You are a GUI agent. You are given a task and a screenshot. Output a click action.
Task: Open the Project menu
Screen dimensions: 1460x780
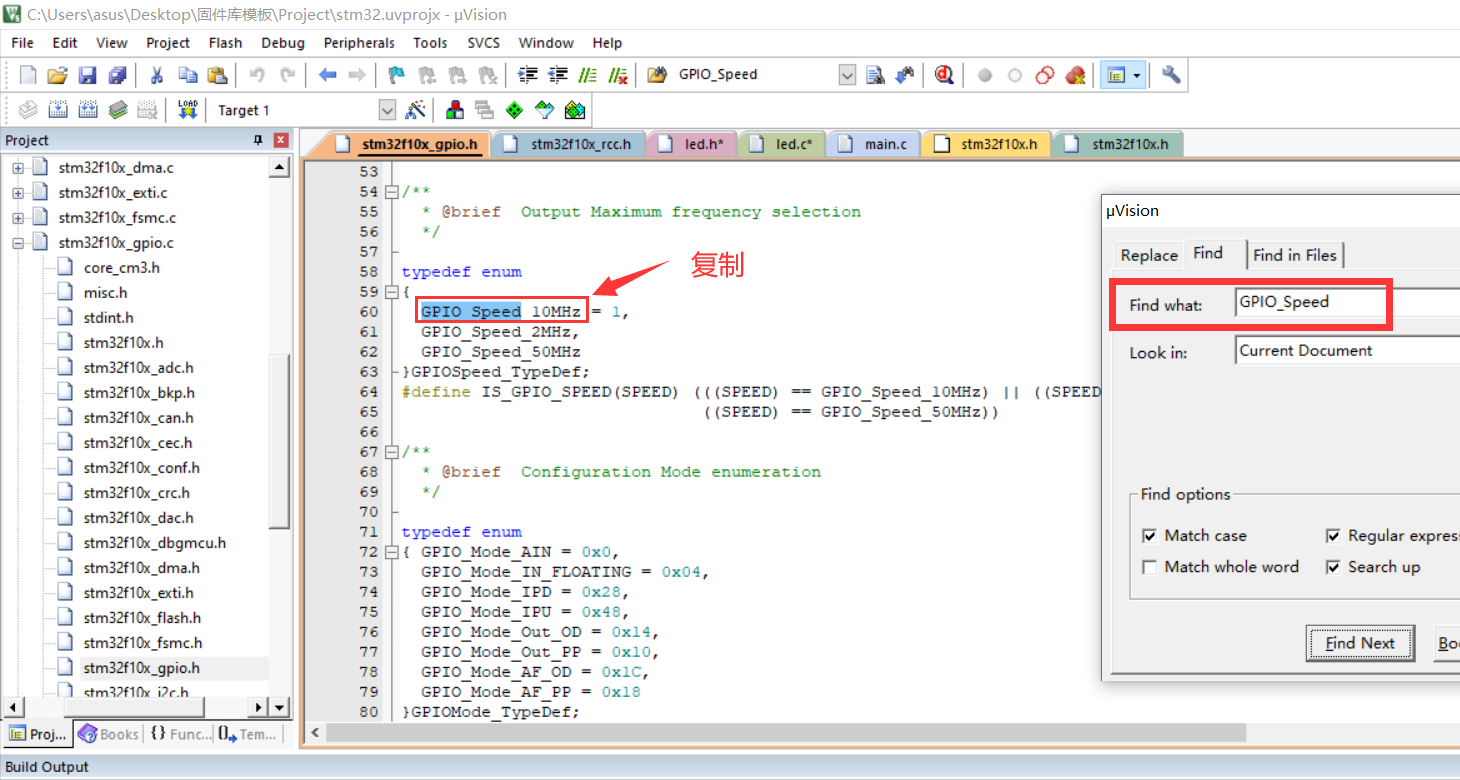[x=168, y=43]
